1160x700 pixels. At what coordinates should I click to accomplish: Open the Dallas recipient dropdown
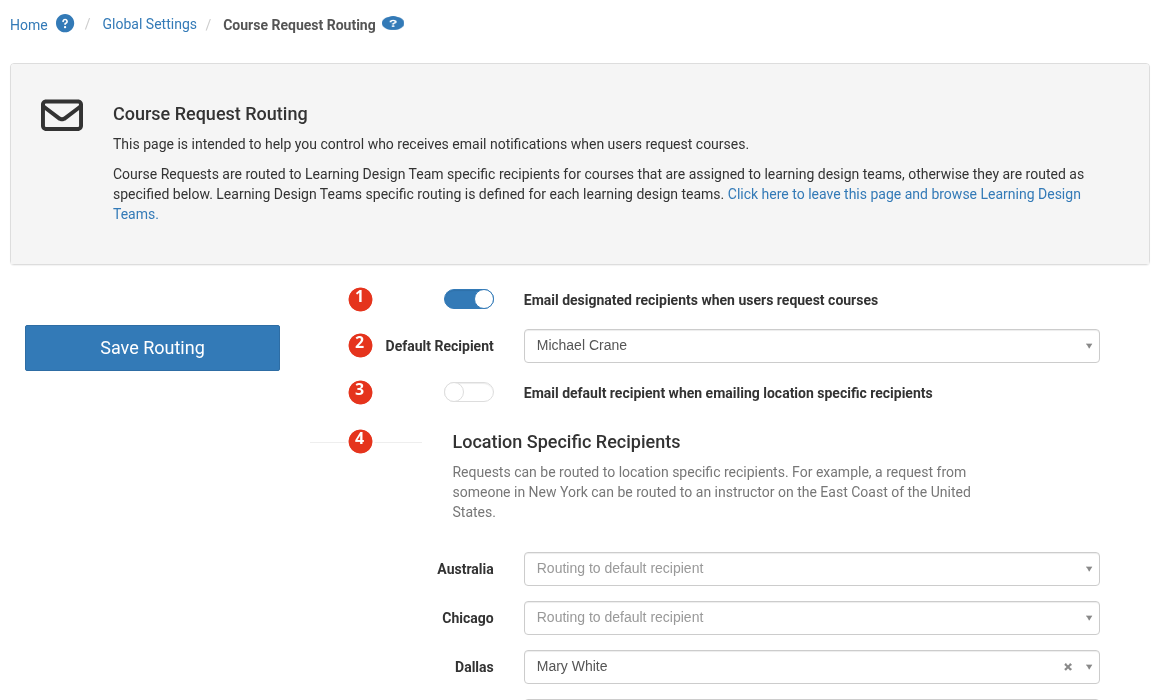click(812, 667)
